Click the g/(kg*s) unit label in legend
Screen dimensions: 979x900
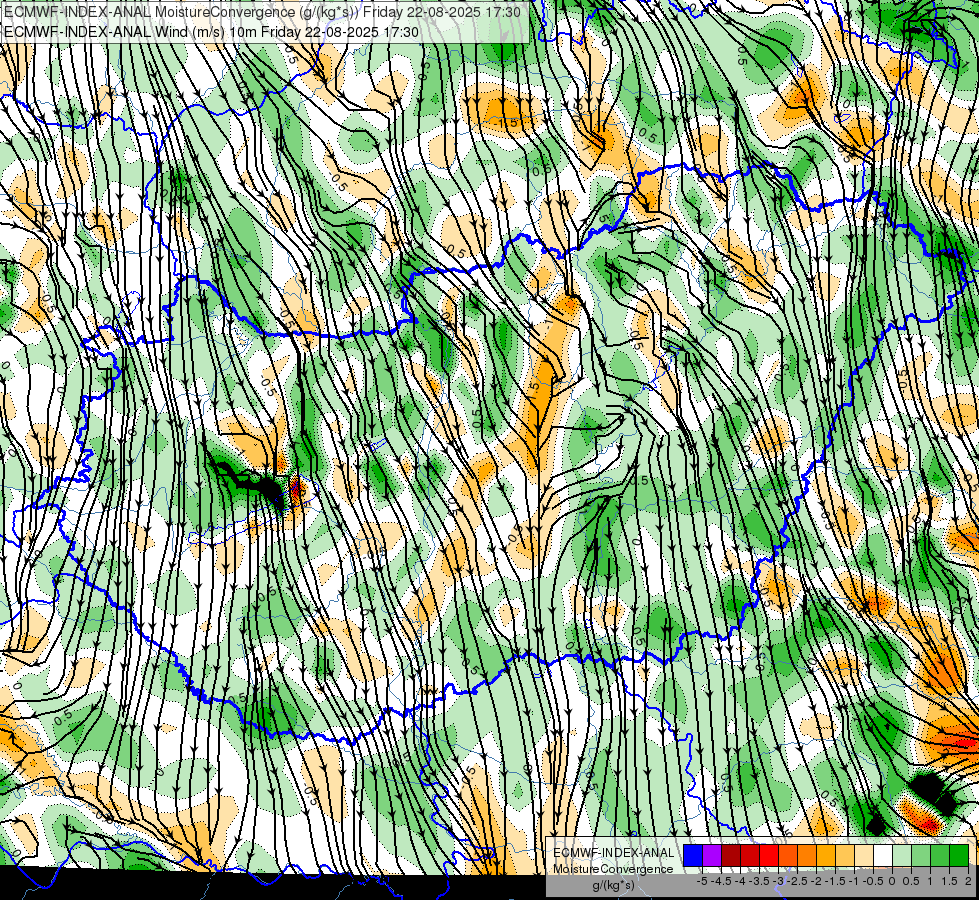(613, 886)
